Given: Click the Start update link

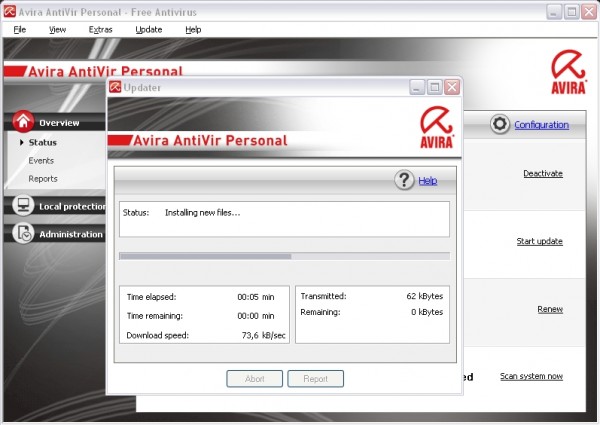Looking at the screenshot, I should [x=540, y=241].
